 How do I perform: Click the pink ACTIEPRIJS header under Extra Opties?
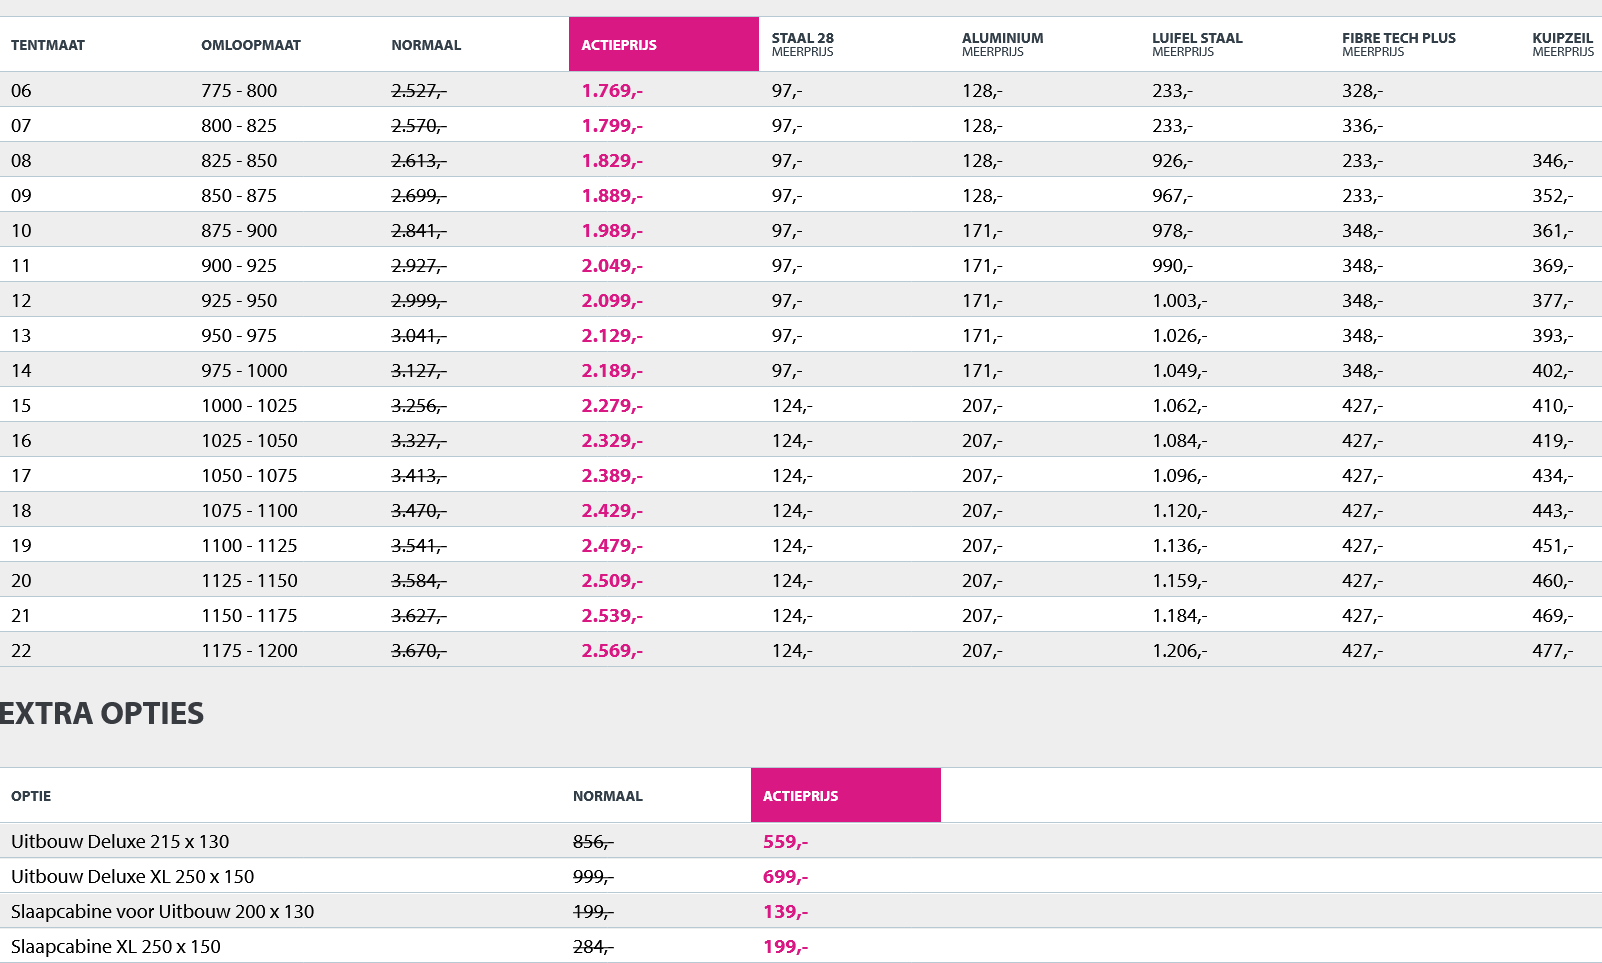(845, 796)
